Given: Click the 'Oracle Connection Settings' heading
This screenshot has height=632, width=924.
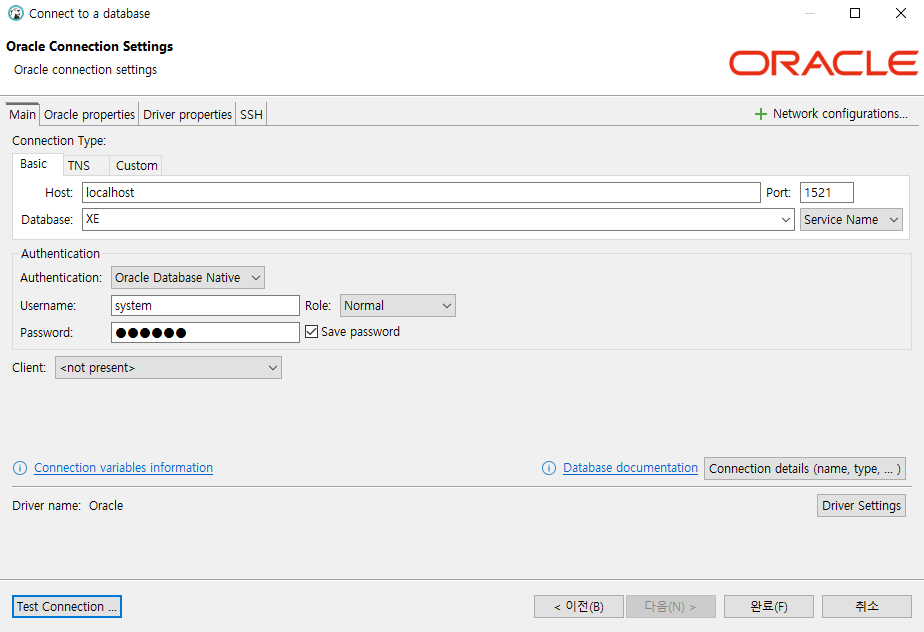Looking at the screenshot, I should click(x=90, y=47).
